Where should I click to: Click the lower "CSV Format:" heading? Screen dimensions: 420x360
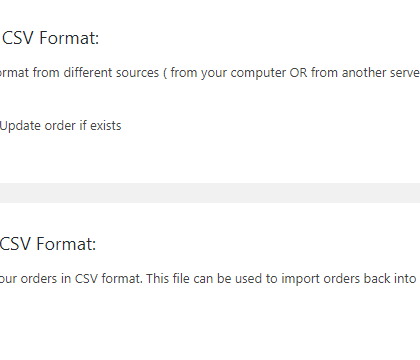[x=48, y=244]
